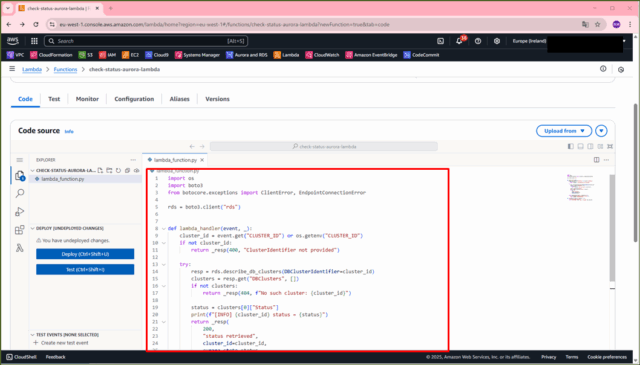Open the Explorer view in the editor sidebar

click(20, 176)
